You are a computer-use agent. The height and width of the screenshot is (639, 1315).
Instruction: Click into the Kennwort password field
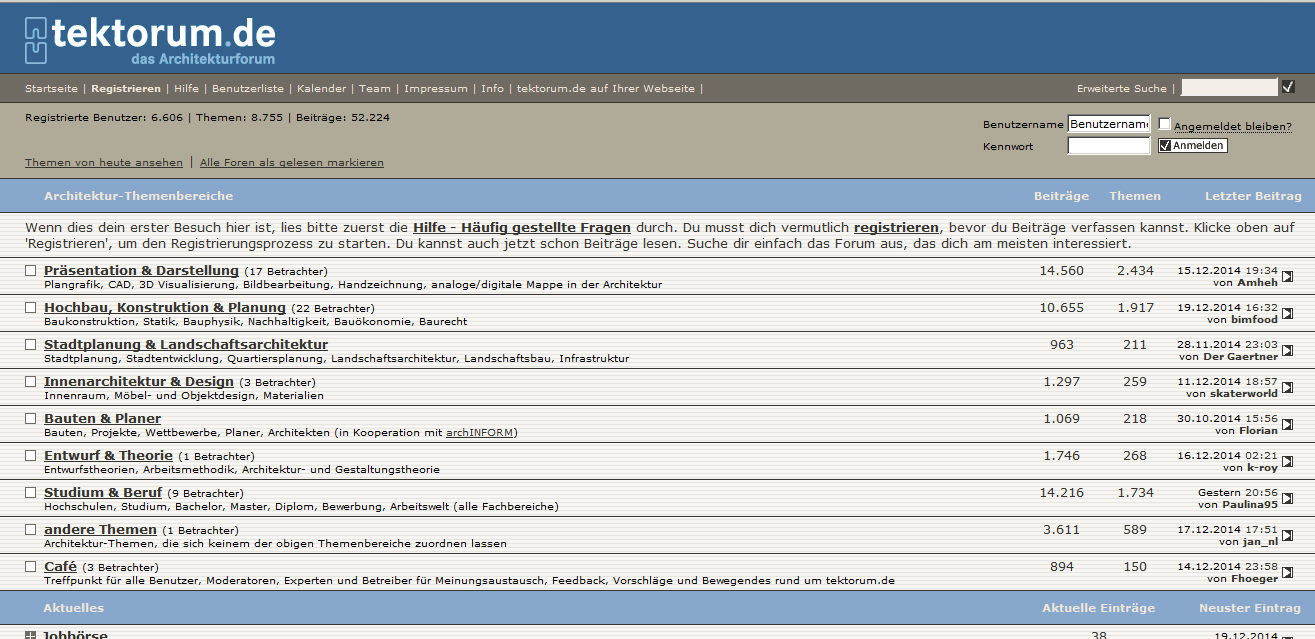tap(1108, 146)
